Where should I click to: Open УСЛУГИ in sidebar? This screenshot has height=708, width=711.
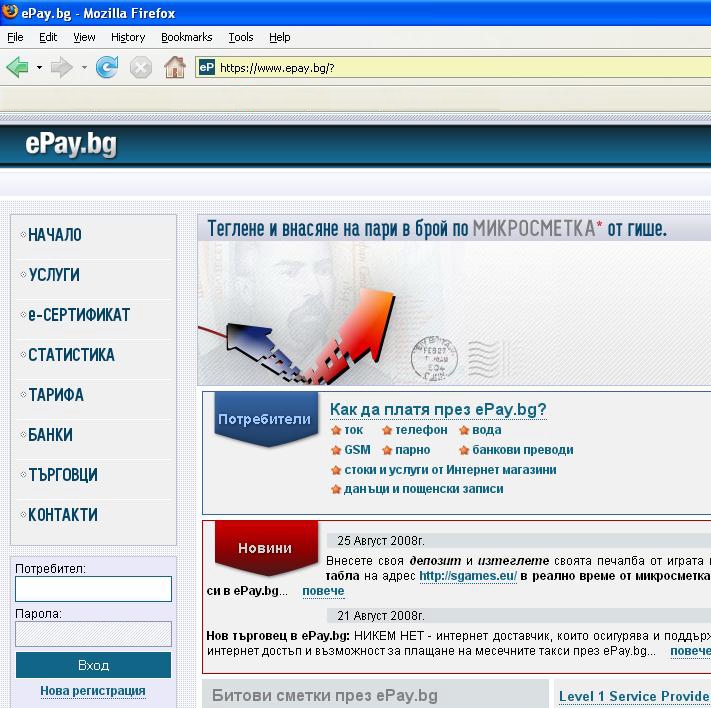coord(54,275)
